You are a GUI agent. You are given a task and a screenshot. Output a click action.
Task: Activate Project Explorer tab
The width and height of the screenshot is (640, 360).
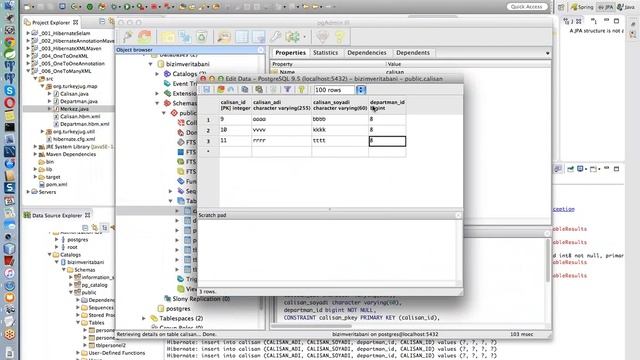[51, 22]
